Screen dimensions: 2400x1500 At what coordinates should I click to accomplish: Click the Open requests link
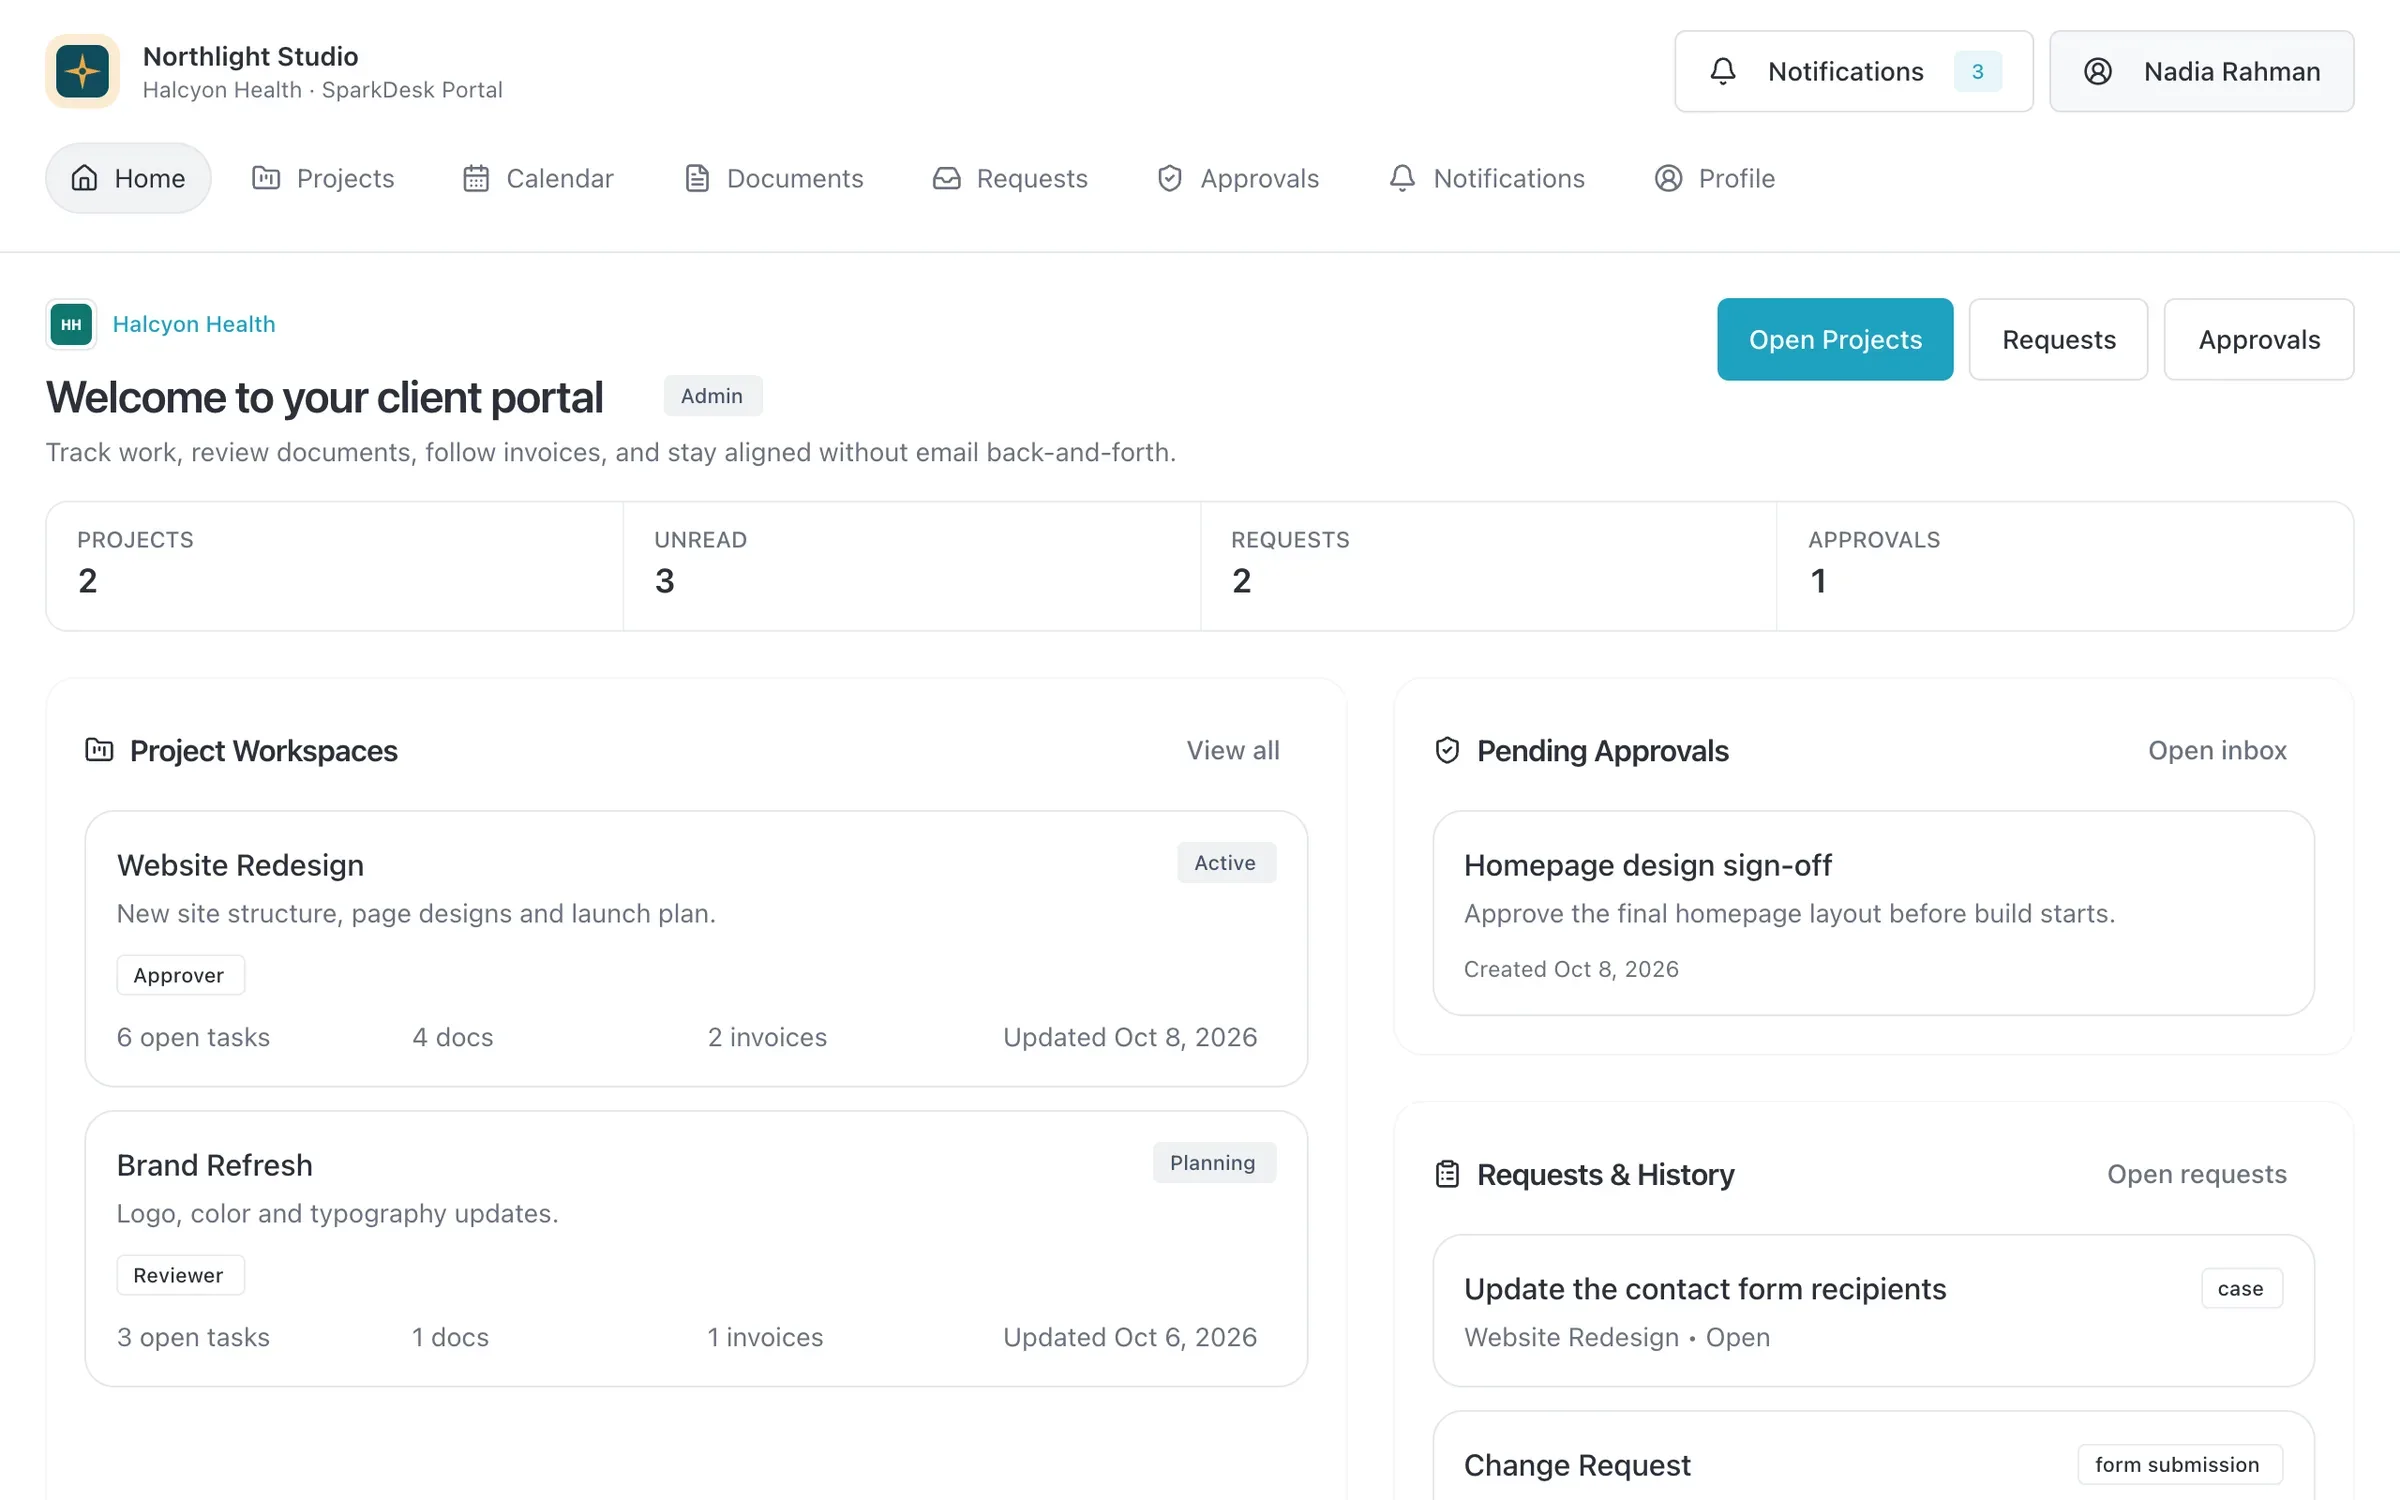click(x=2197, y=1174)
